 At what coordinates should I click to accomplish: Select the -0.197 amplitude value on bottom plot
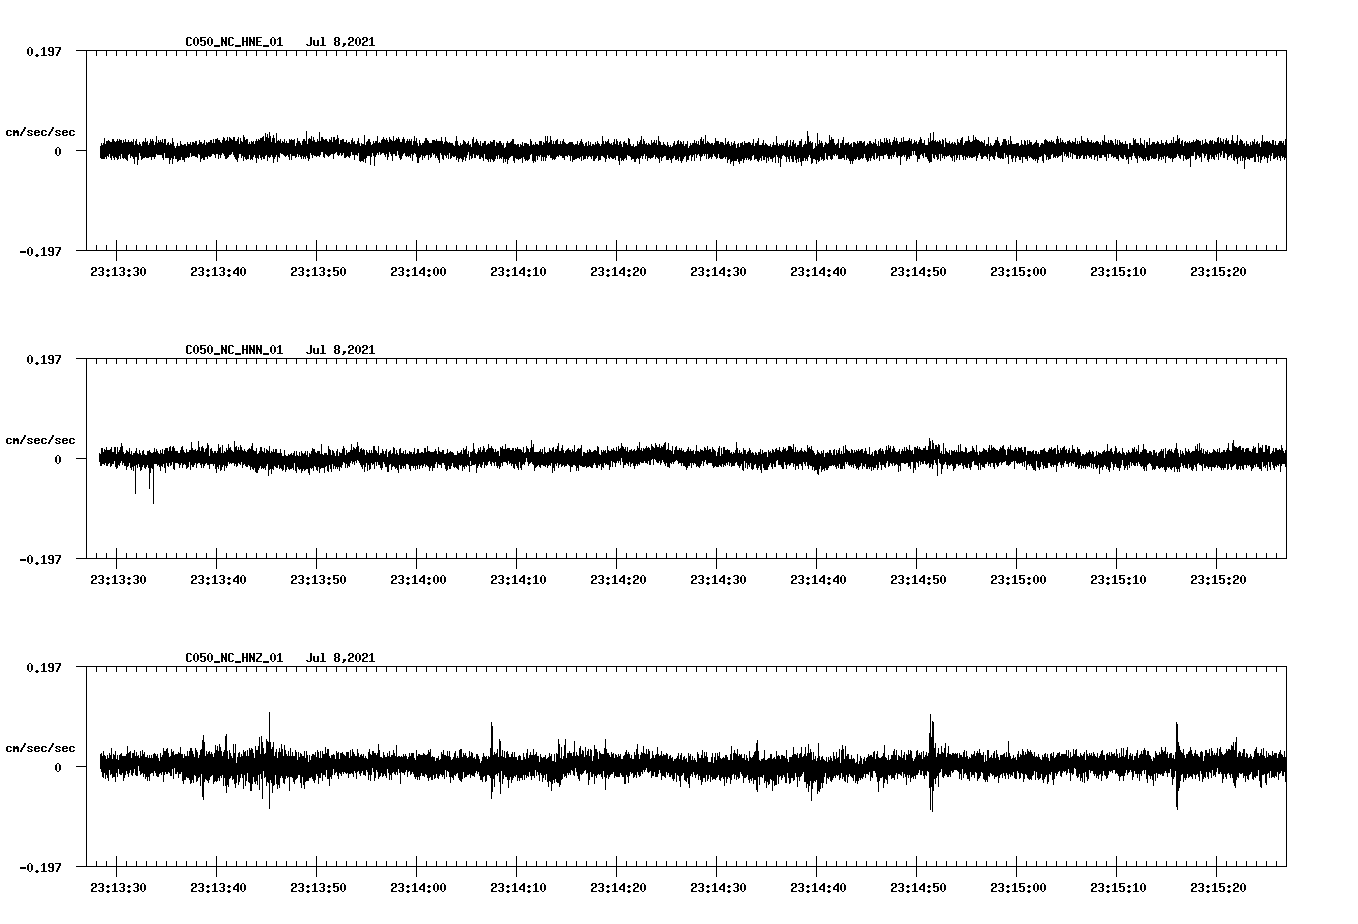pyautogui.click(x=38, y=868)
